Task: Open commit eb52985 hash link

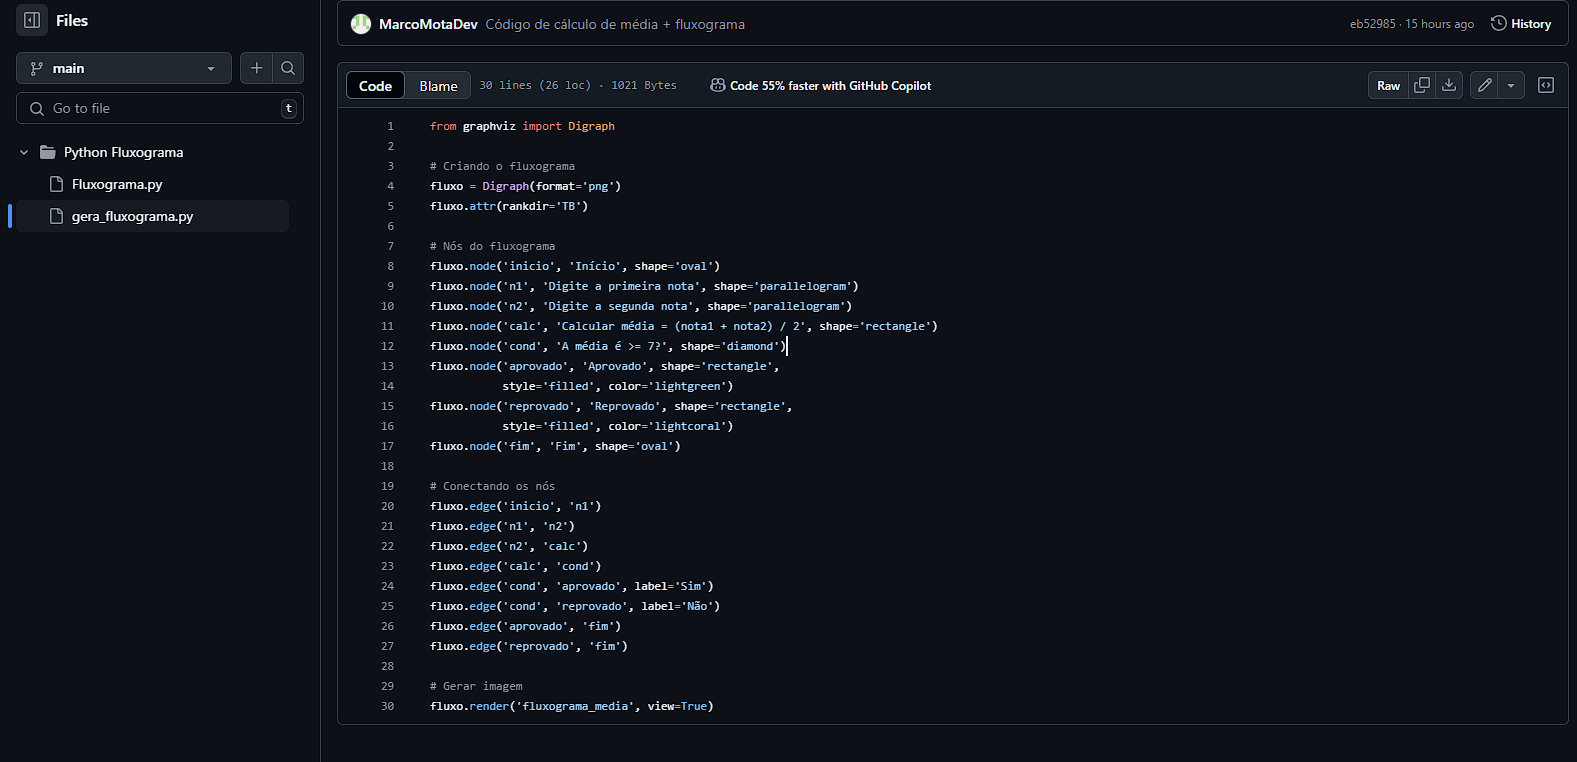Action: point(1373,24)
